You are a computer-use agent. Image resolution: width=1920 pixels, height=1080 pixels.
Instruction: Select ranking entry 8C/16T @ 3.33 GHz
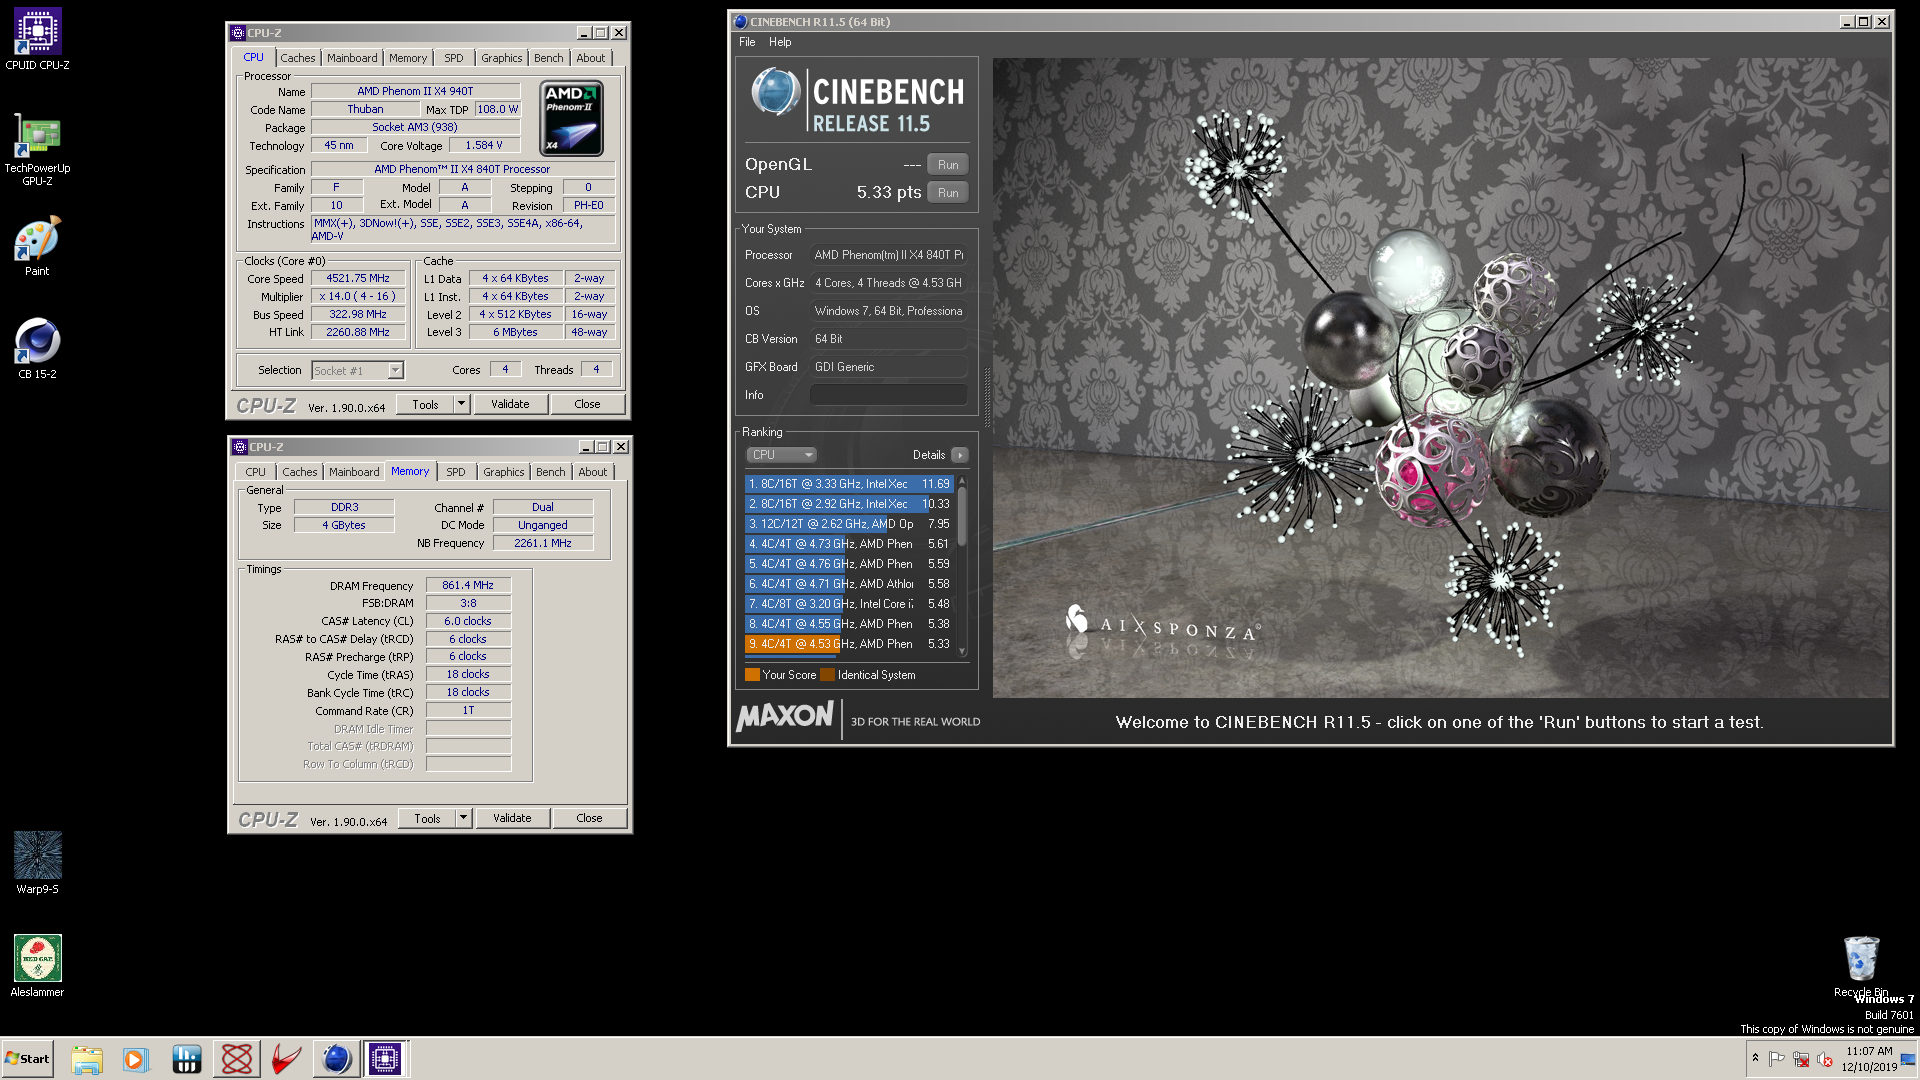tap(849, 484)
